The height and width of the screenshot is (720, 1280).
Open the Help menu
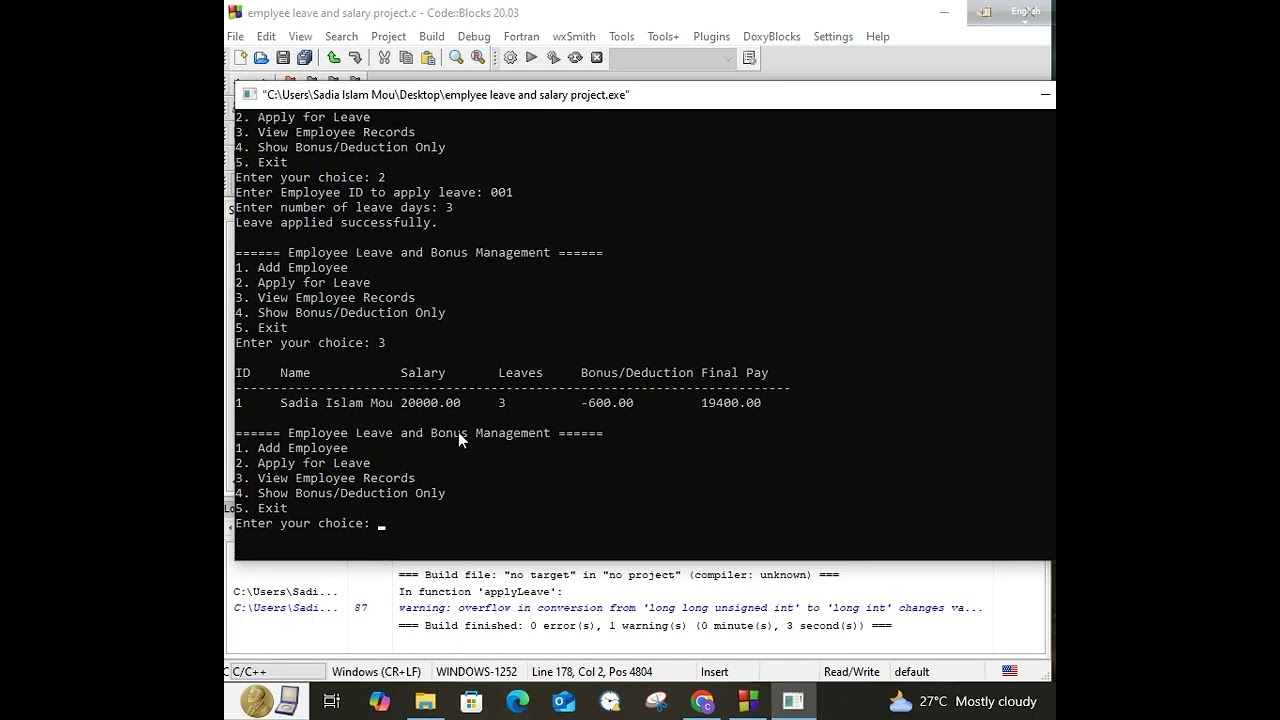click(877, 36)
